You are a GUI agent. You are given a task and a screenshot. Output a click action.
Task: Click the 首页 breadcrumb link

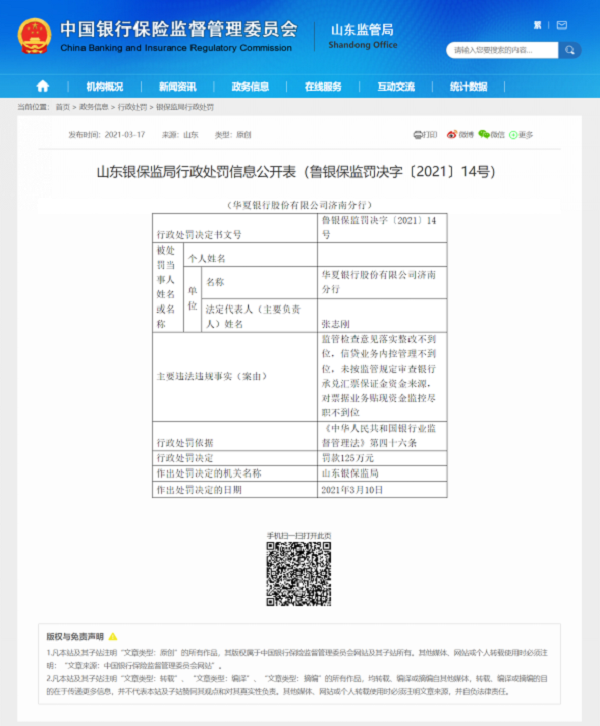point(62,107)
